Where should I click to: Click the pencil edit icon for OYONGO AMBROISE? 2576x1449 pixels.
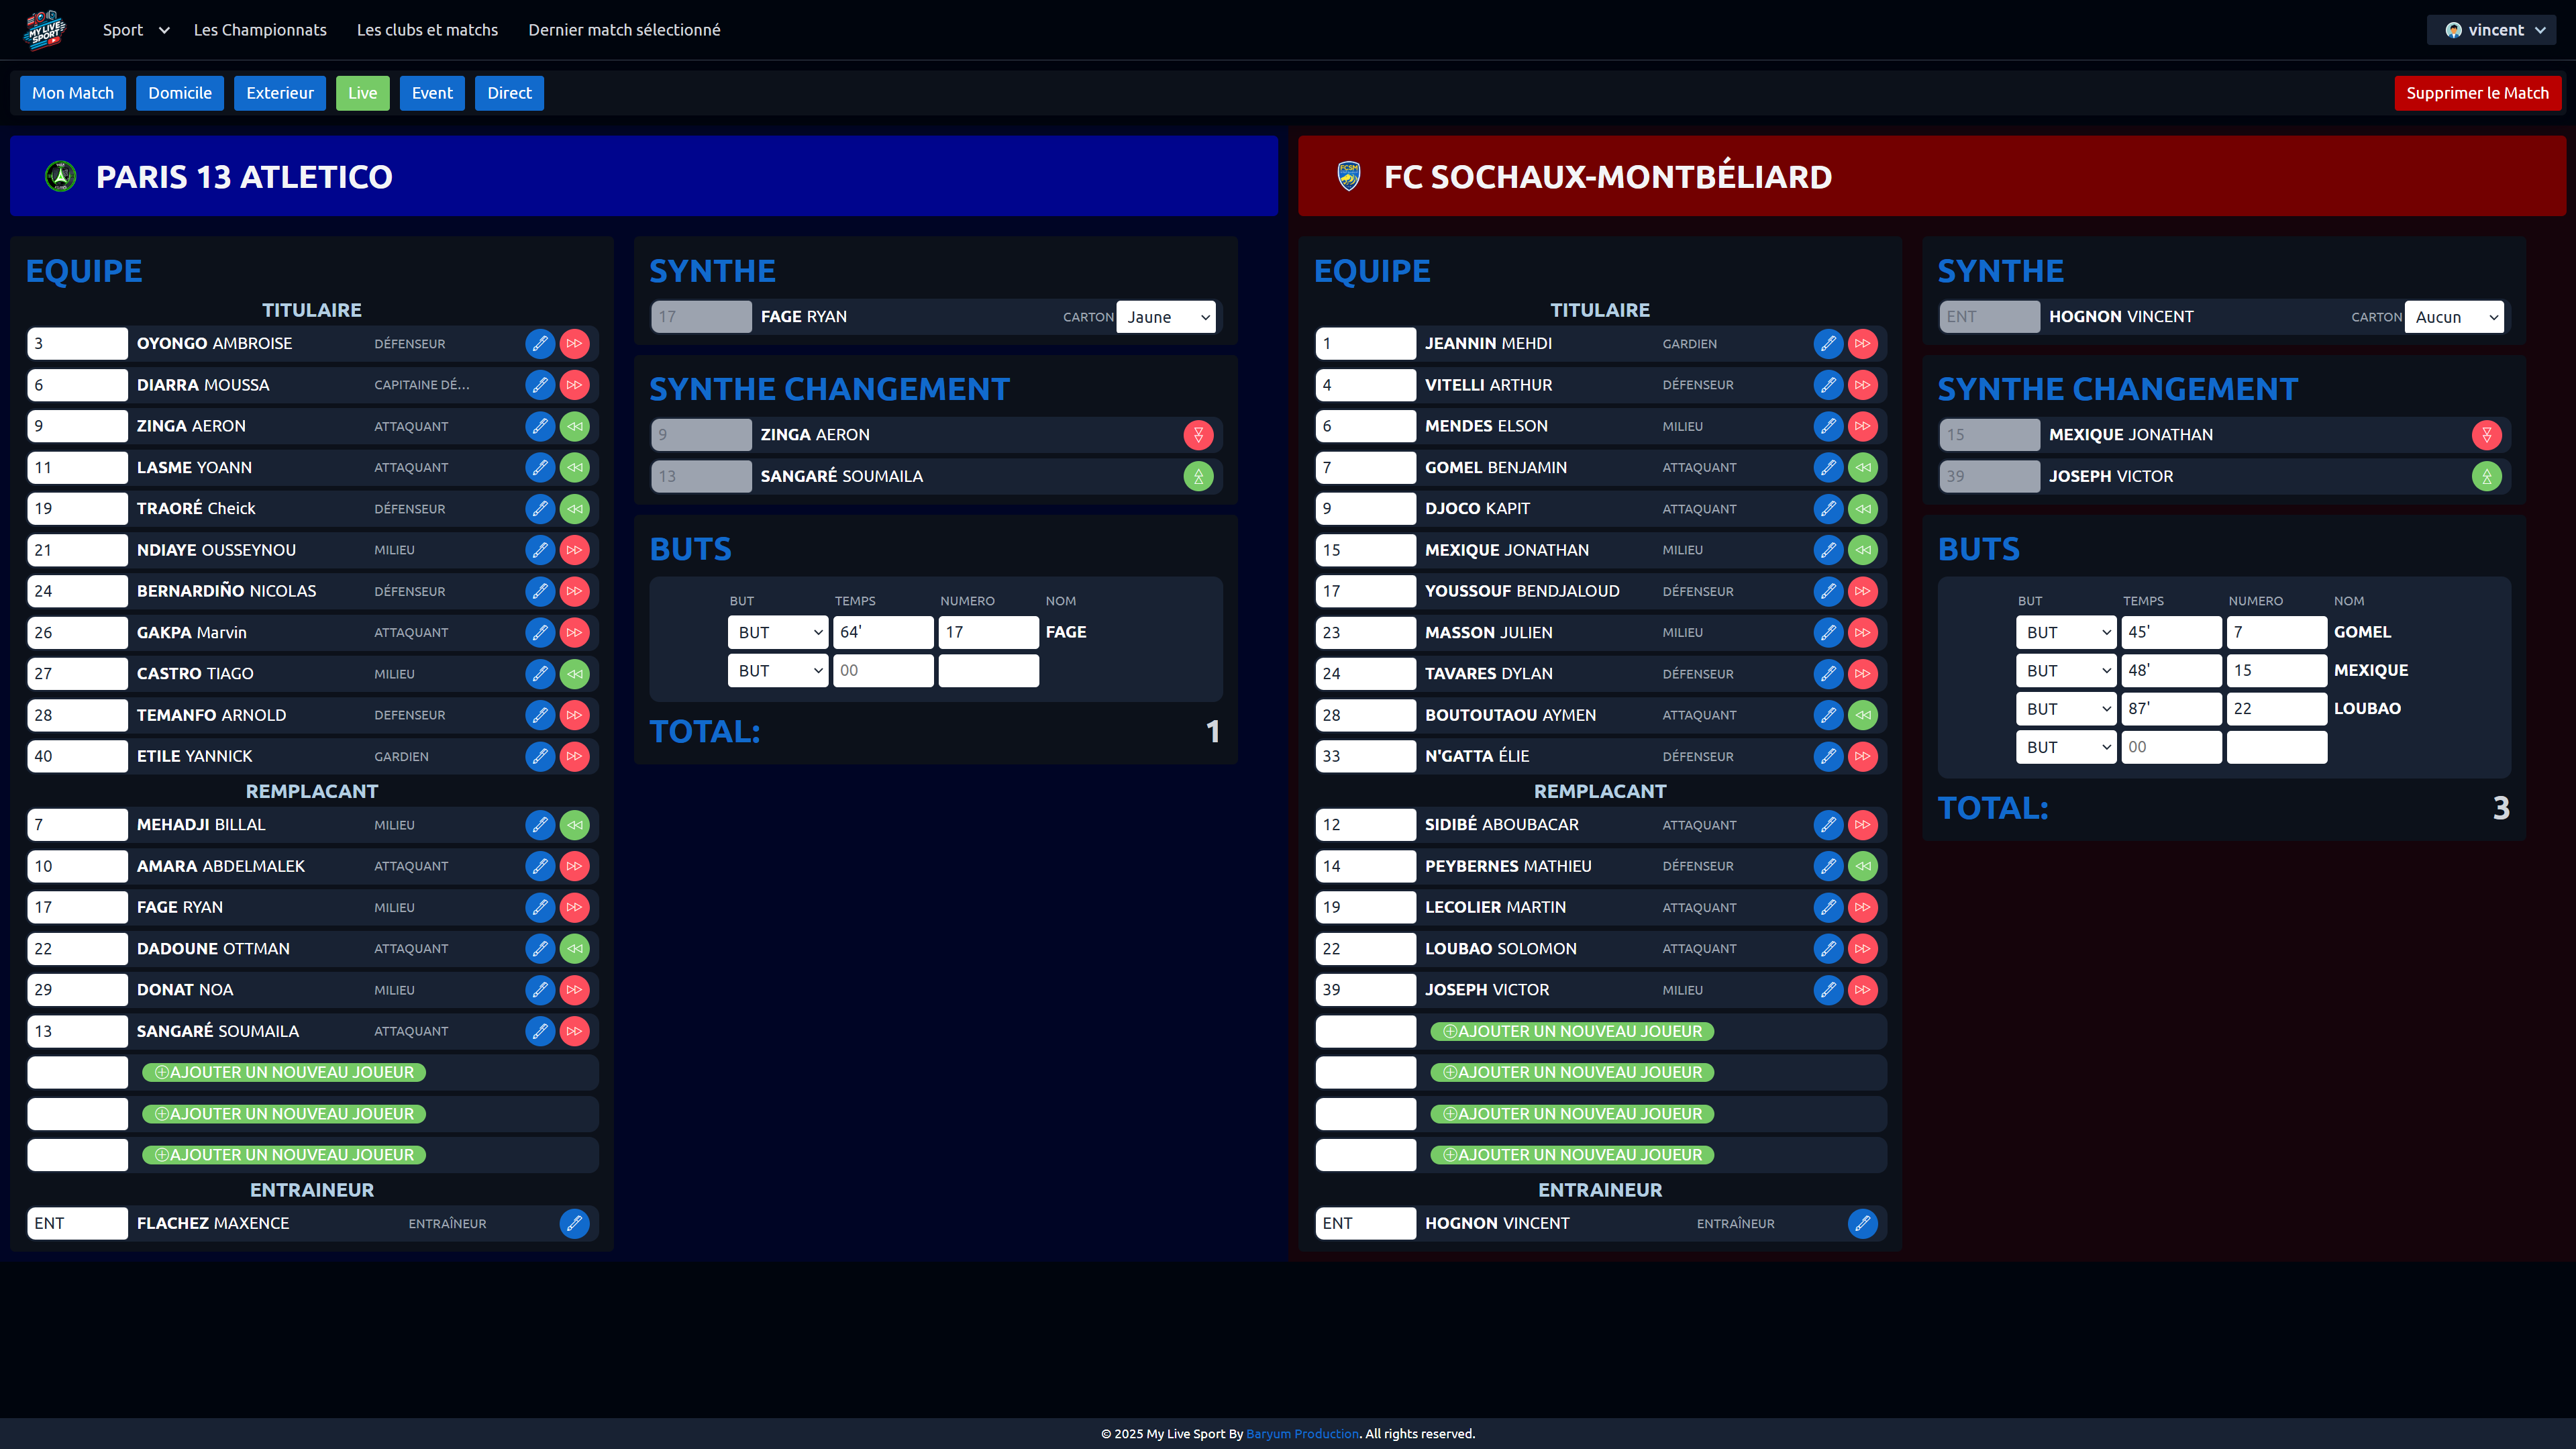[540, 343]
